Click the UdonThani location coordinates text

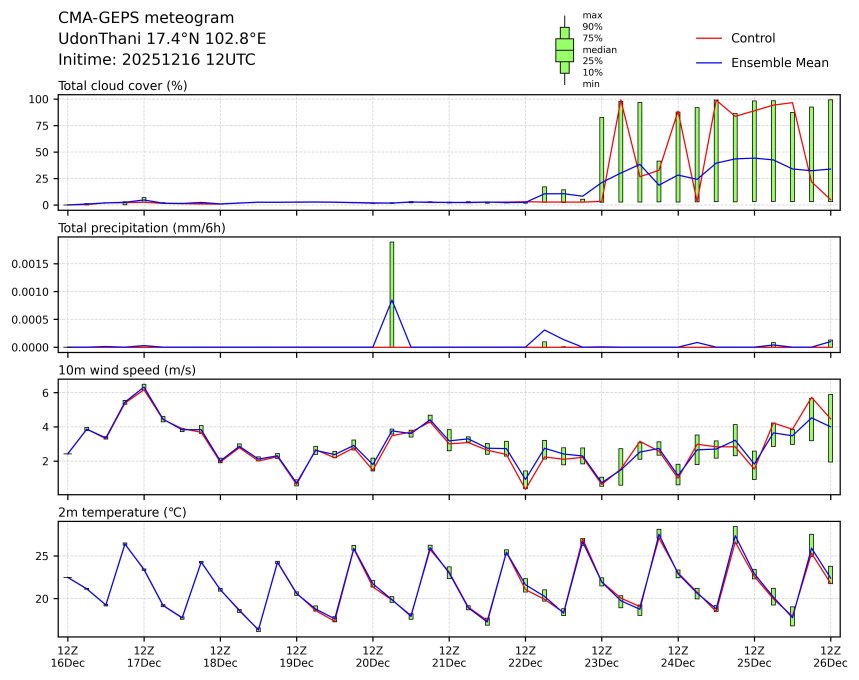(162, 39)
